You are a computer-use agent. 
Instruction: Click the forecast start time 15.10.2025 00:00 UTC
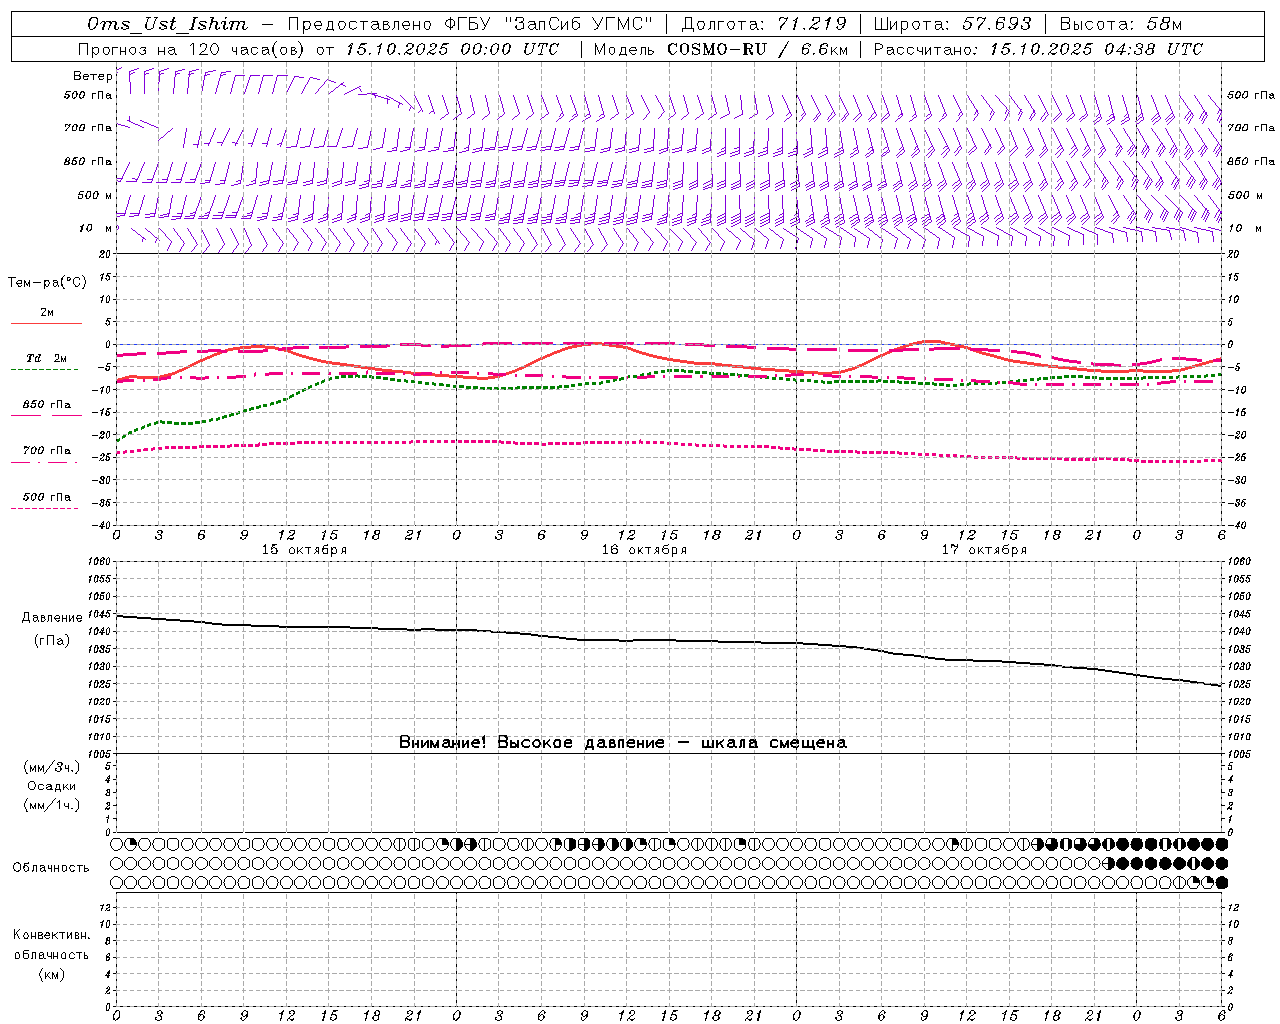452,49
